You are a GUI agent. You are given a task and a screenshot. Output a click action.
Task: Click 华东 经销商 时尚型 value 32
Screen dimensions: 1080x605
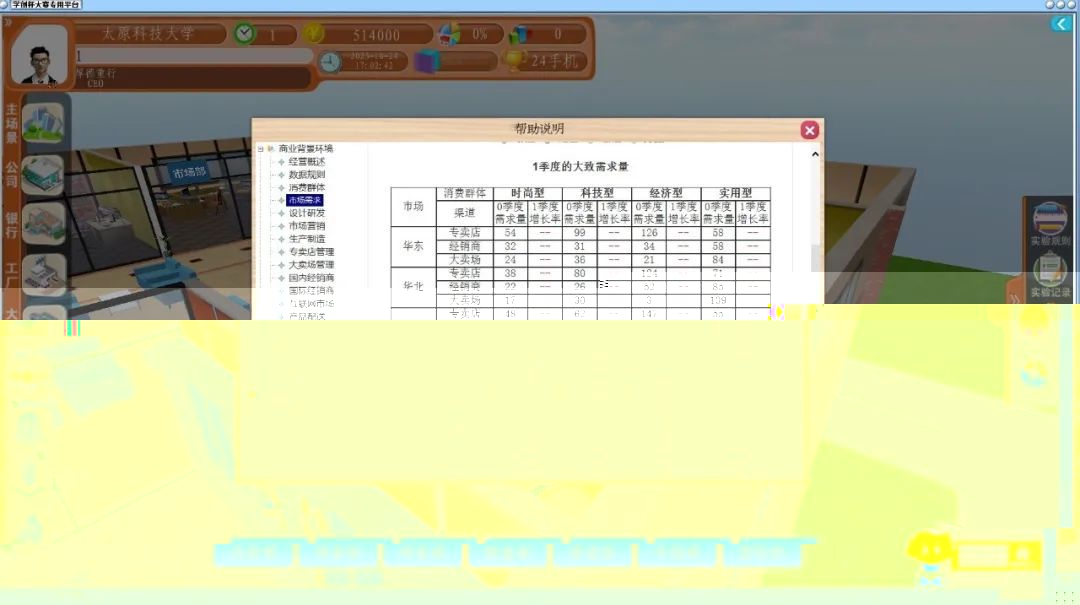click(510, 246)
